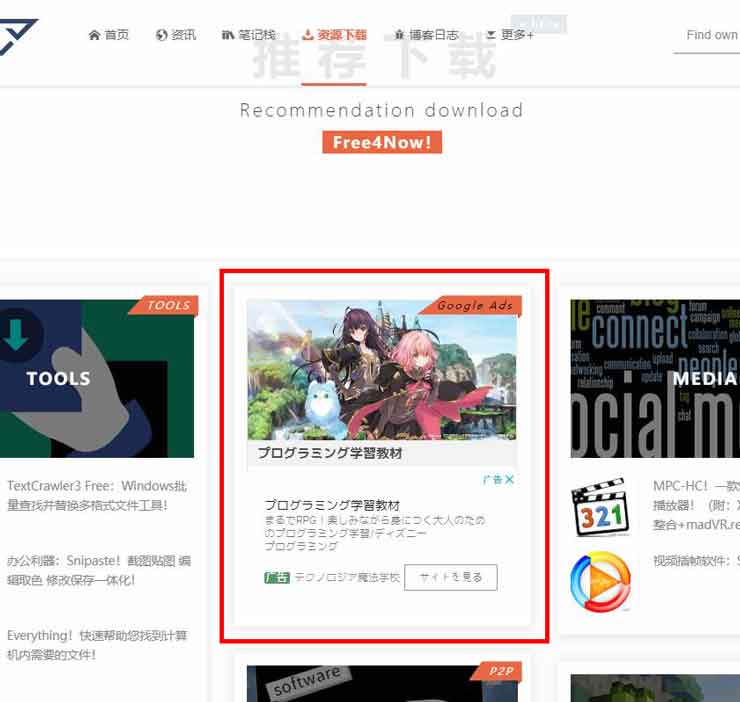Screen dimensions: 740x702
Task: Click the MPC-HC 321 clapperboard icon
Action: point(600,507)
